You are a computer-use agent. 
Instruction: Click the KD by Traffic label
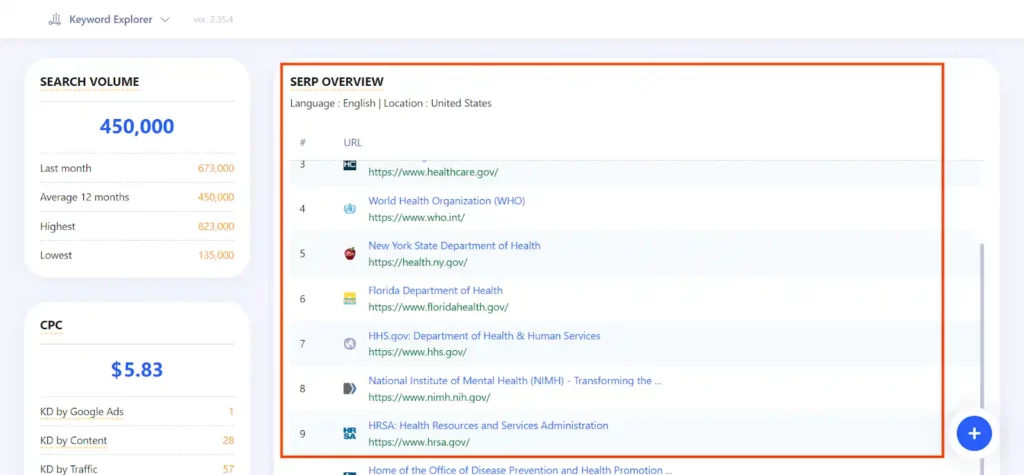[69, 468]
